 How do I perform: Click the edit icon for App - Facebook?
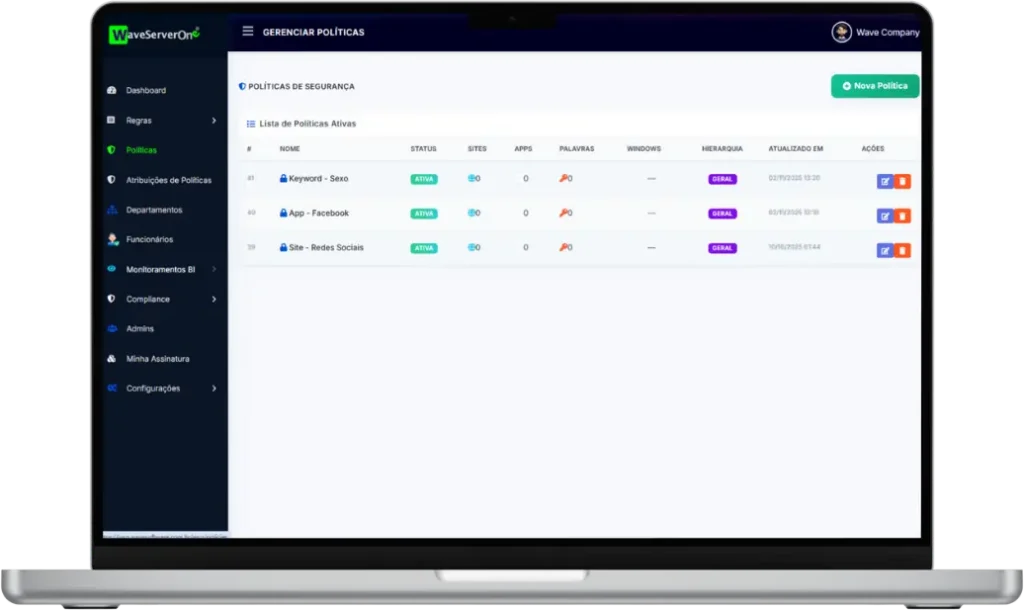tap(885, 216)
